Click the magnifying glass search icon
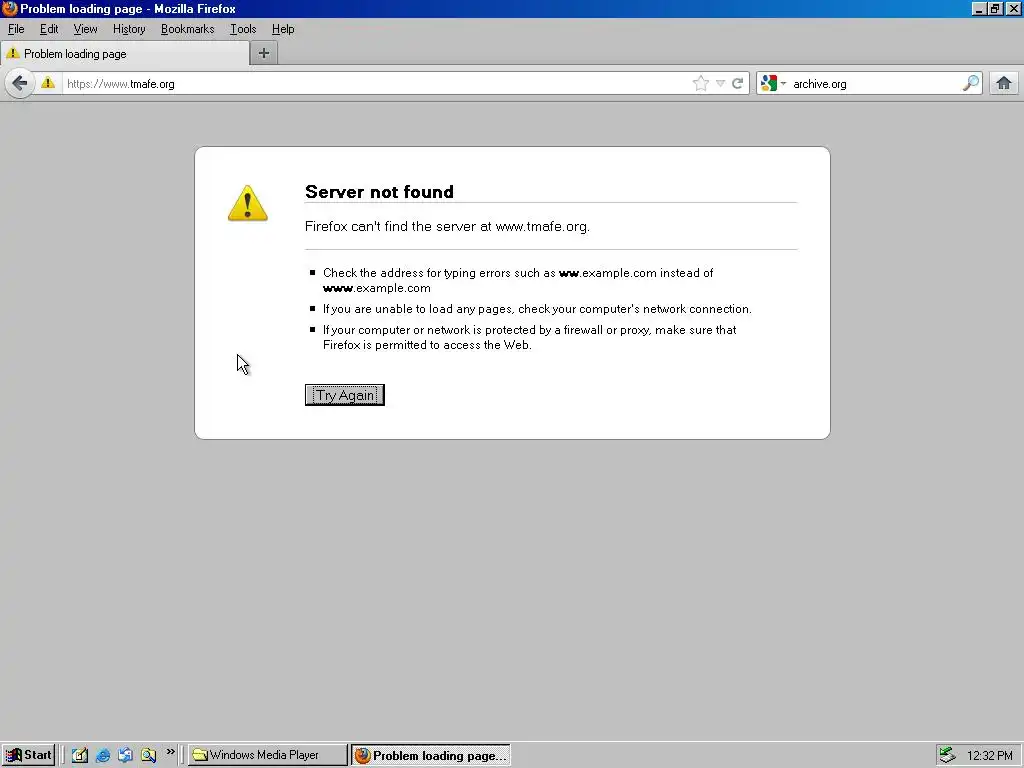 (x=970, y=83)
